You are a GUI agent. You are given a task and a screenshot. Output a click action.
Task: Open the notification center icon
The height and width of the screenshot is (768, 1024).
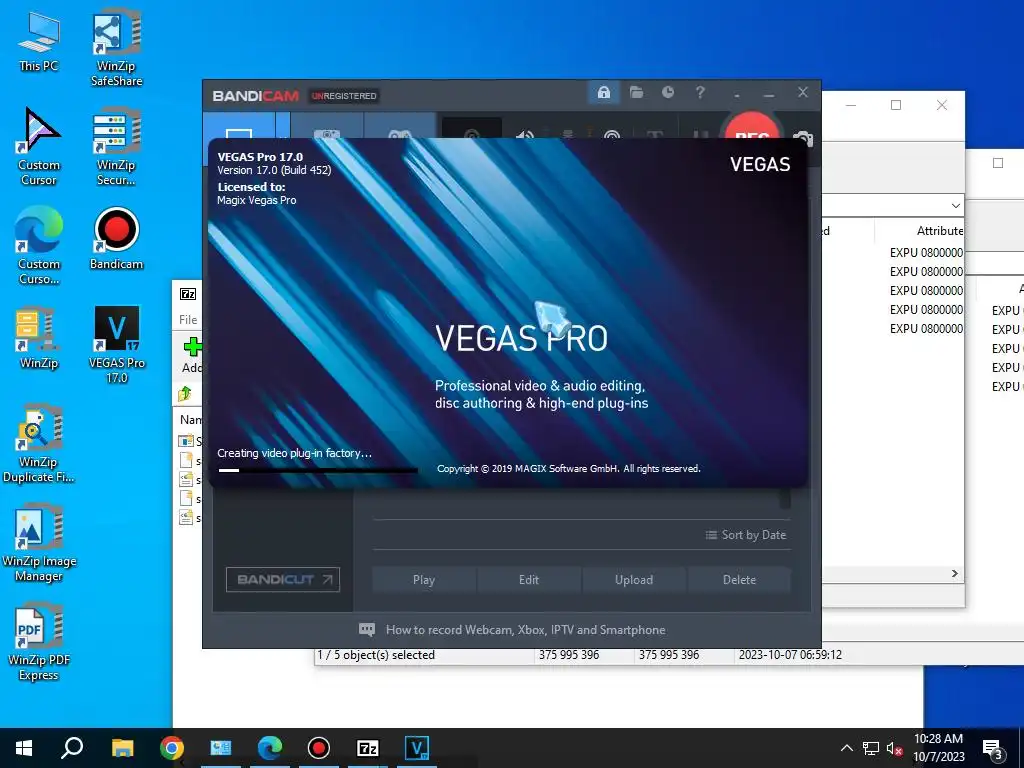coord(993,749)
